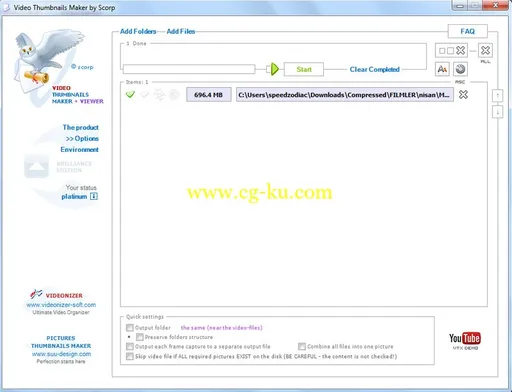
Task: Move item up with the up arrow
Action: pos(497,96)
